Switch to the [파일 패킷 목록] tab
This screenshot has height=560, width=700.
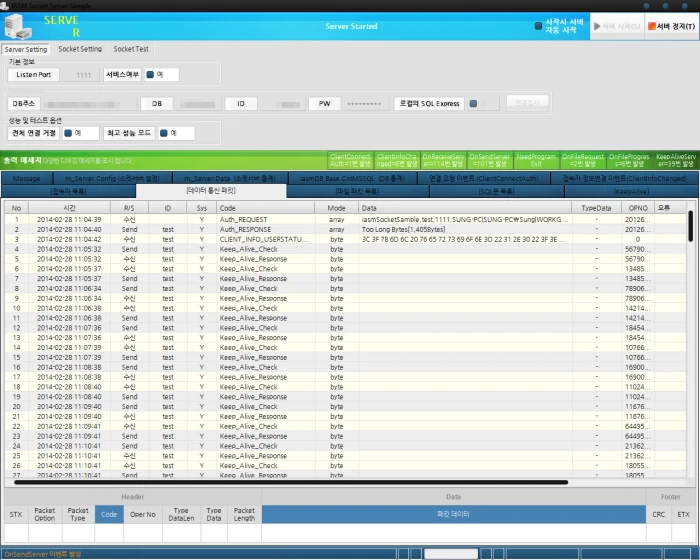coord(358,191)
